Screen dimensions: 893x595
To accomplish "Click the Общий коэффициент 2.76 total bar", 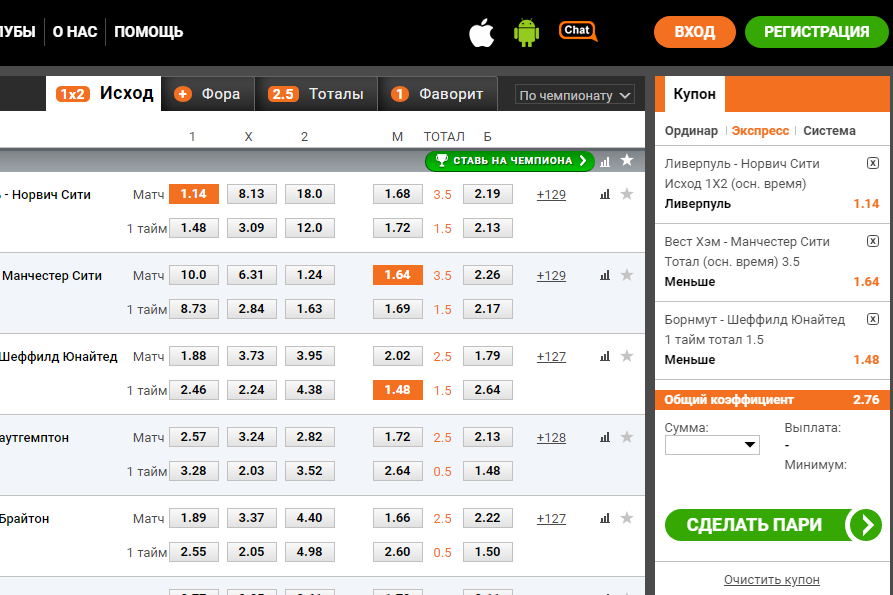I will (772, 400).
